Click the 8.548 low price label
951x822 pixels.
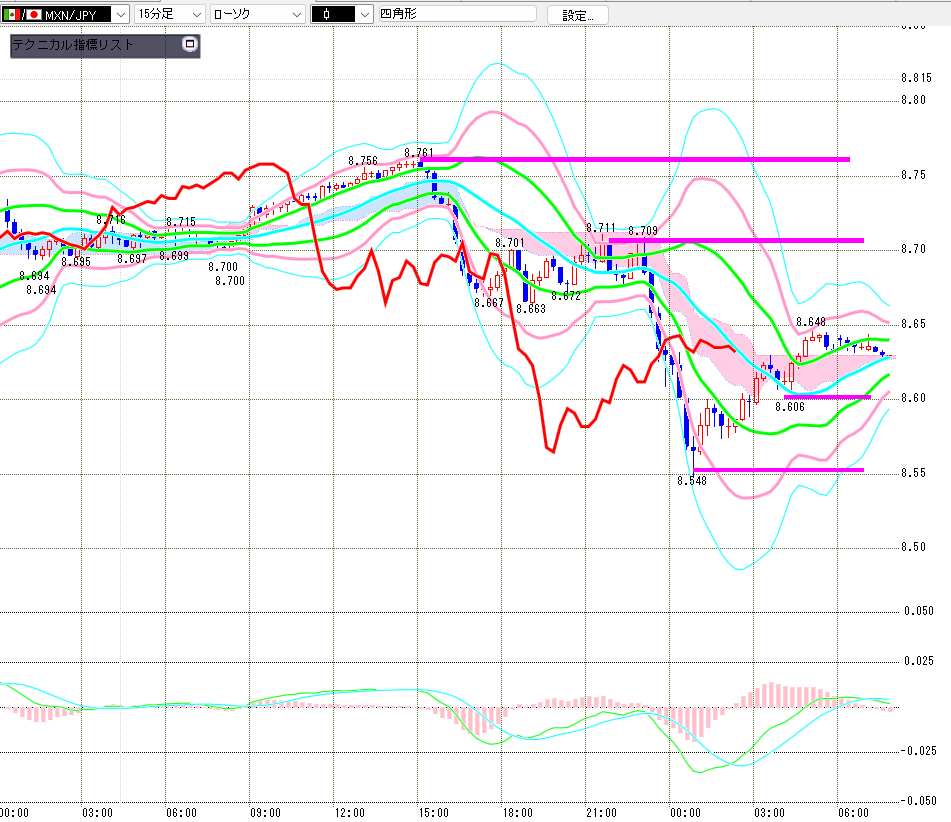(x=692, y=481)
